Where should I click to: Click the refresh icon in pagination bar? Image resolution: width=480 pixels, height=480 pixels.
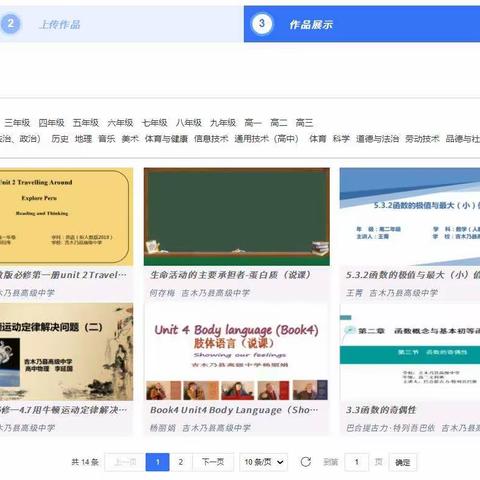(x=306, y=462)
